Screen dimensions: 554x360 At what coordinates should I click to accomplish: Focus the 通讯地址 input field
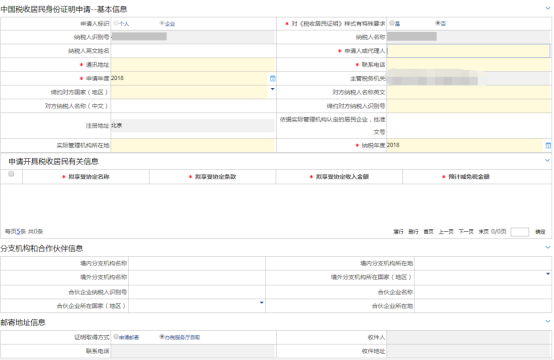pyautogui.click(x=193, y=65)
